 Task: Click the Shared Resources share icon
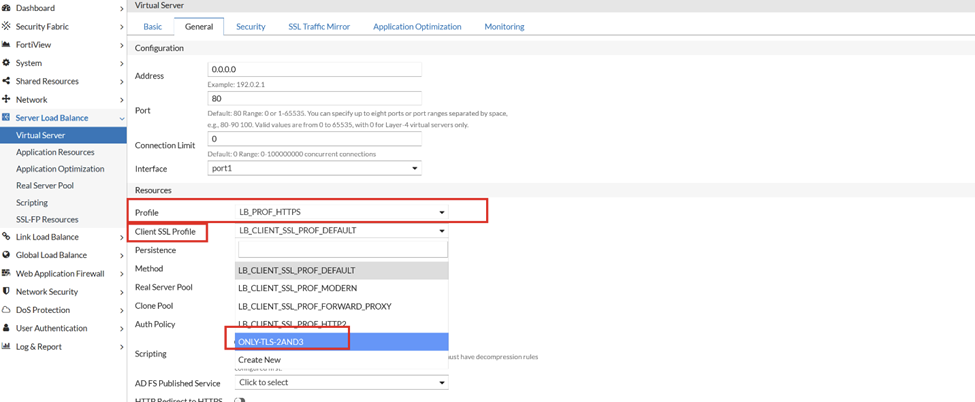[6, 81]
